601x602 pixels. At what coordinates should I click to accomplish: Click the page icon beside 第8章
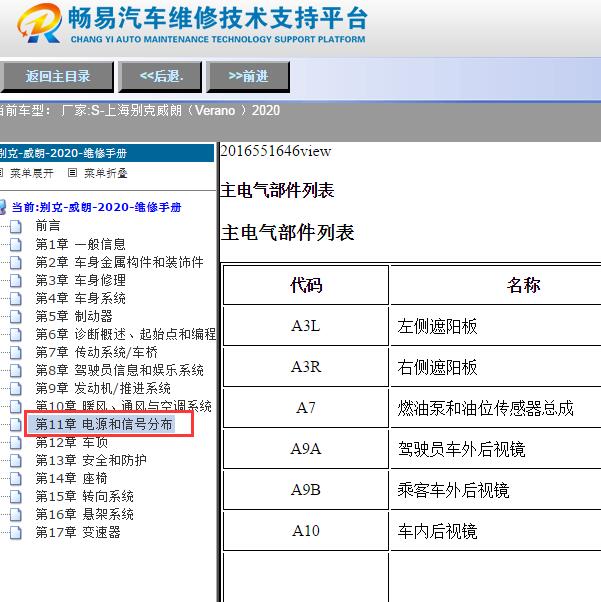click(x=16, y=370)
